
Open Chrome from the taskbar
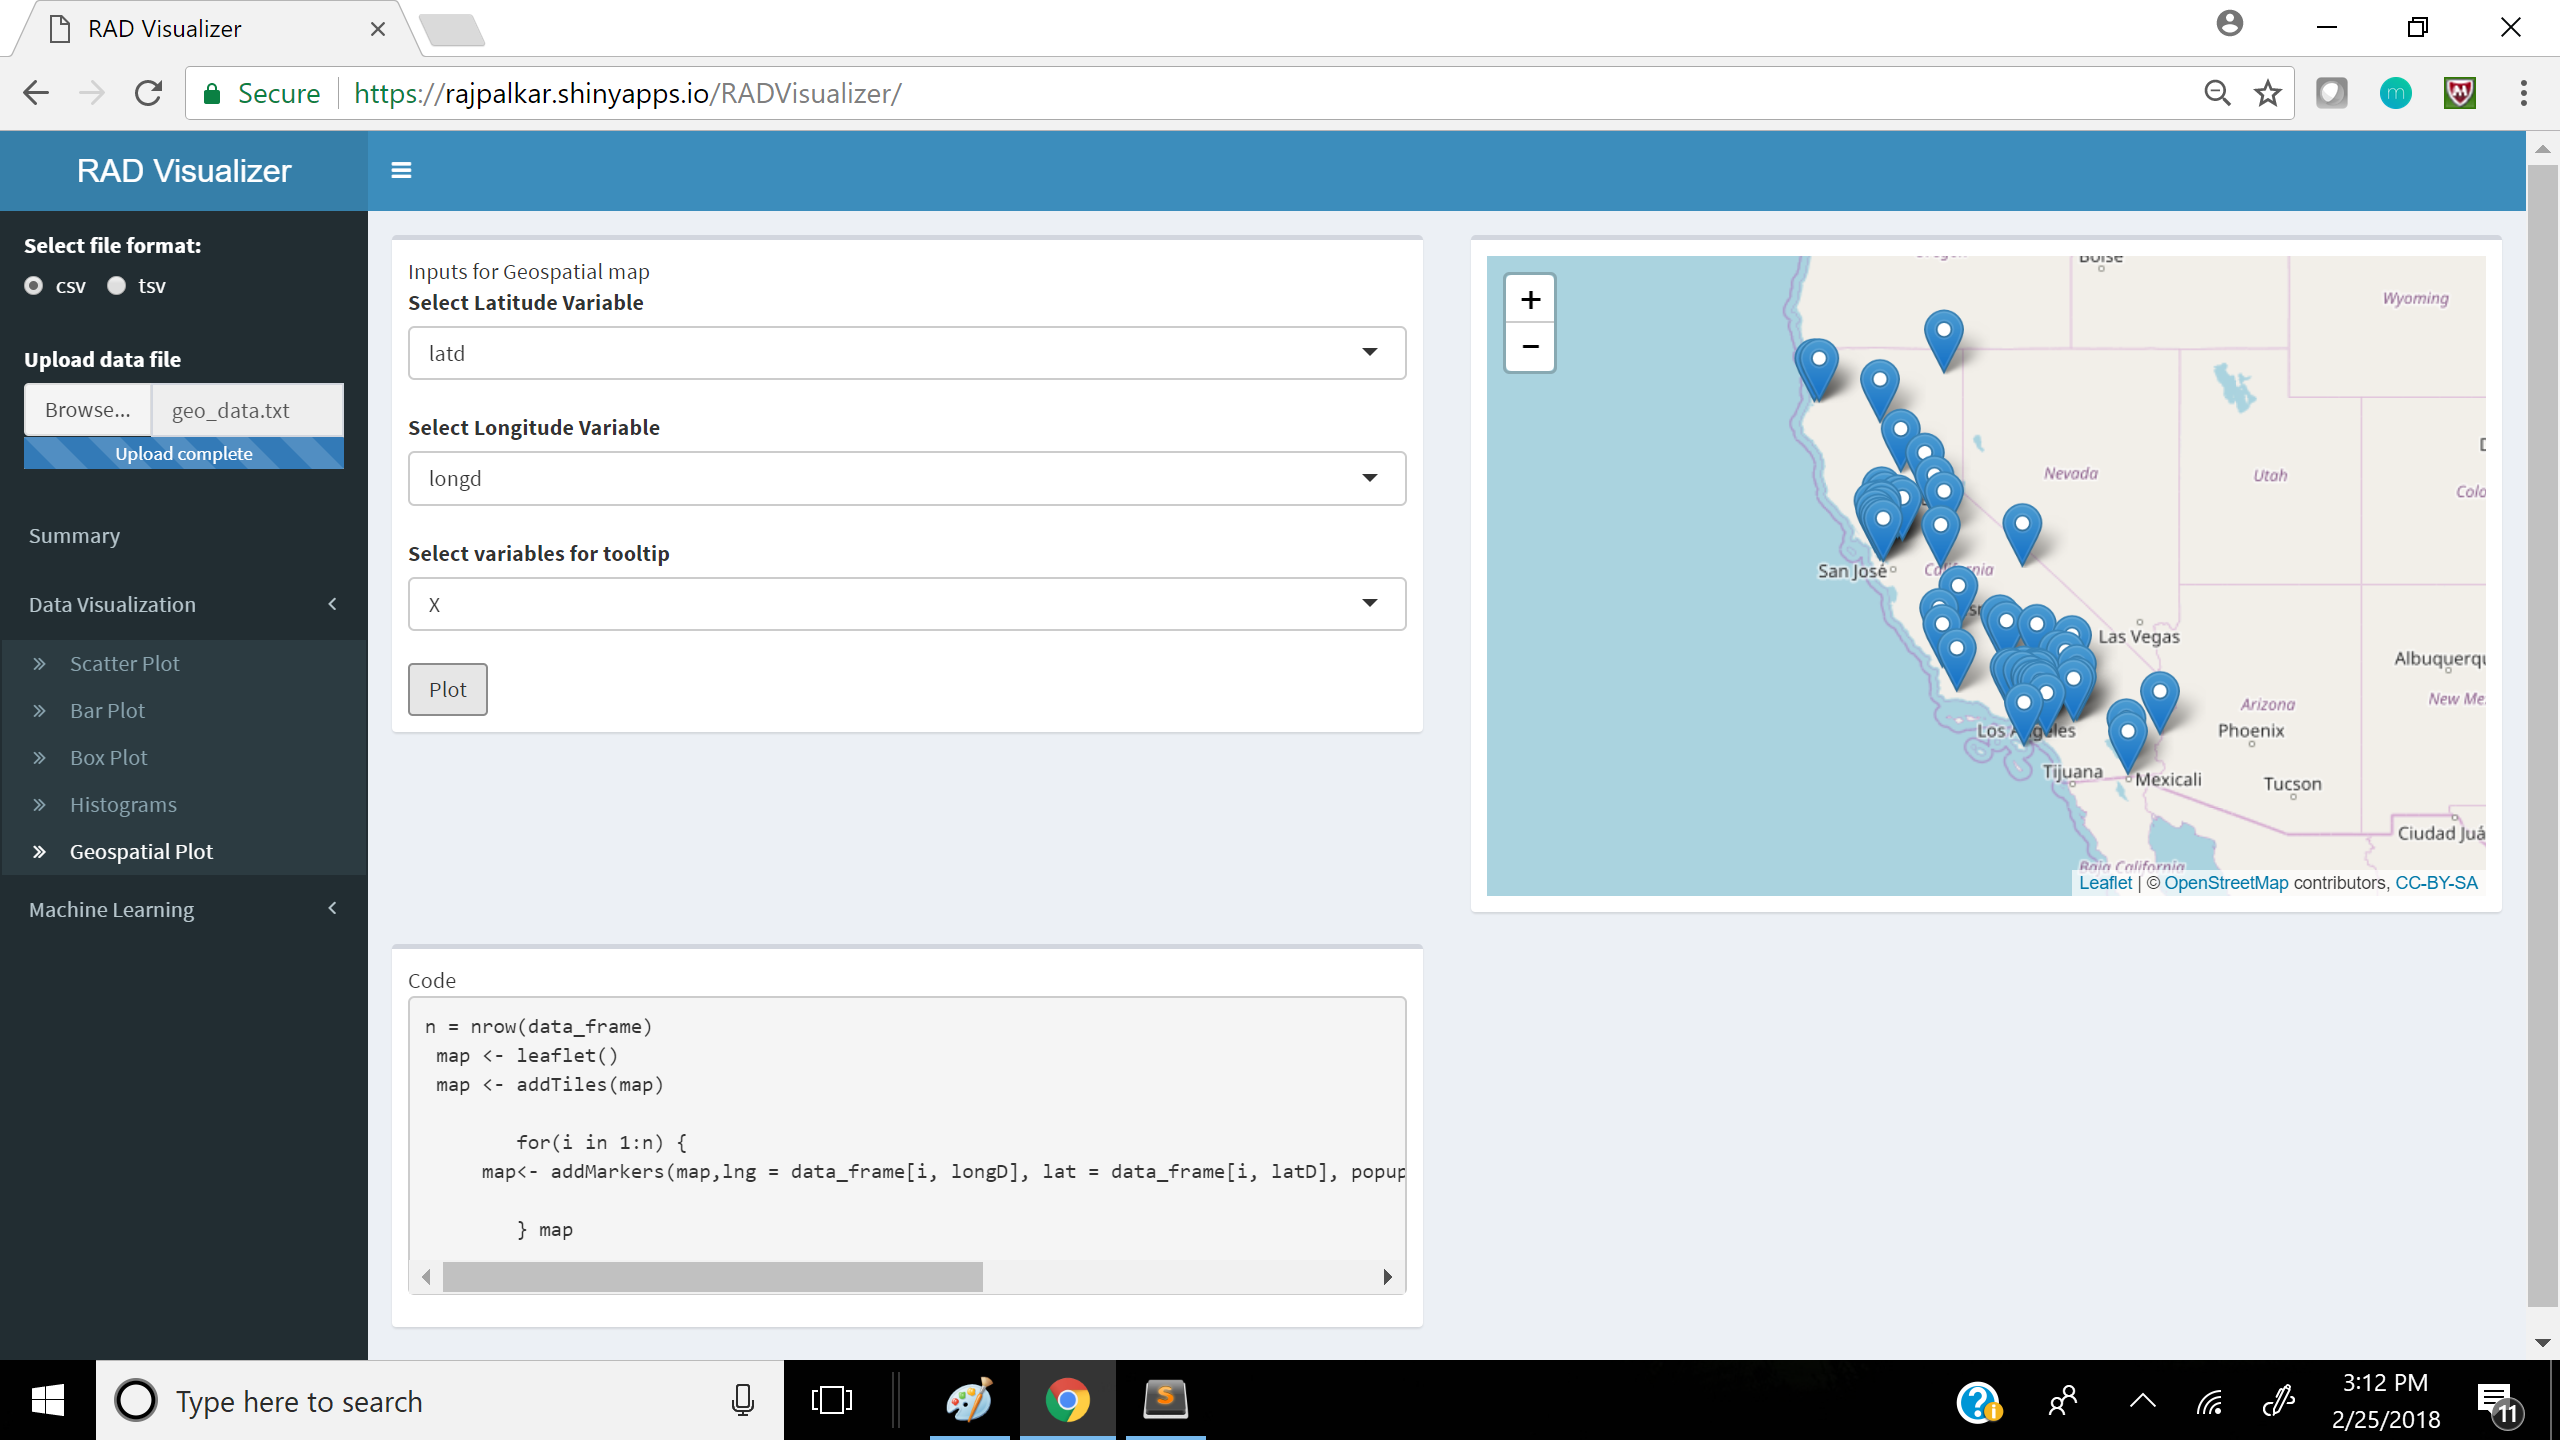(x=1067, y=1400)
